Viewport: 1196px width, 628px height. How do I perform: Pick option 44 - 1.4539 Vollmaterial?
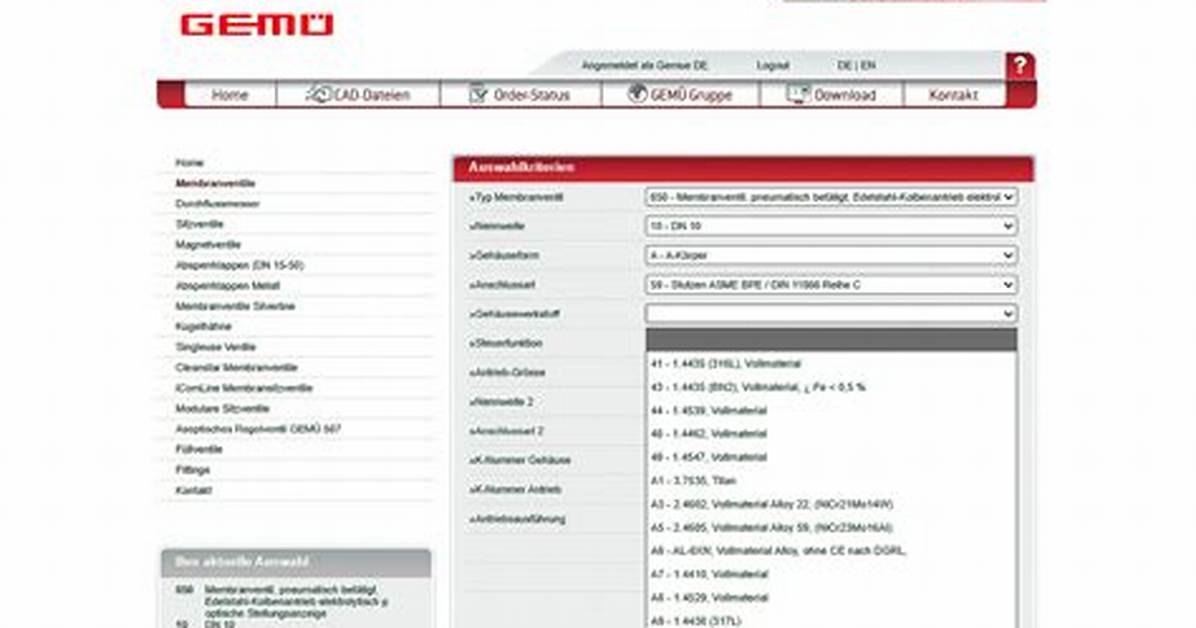pos(831,411)
